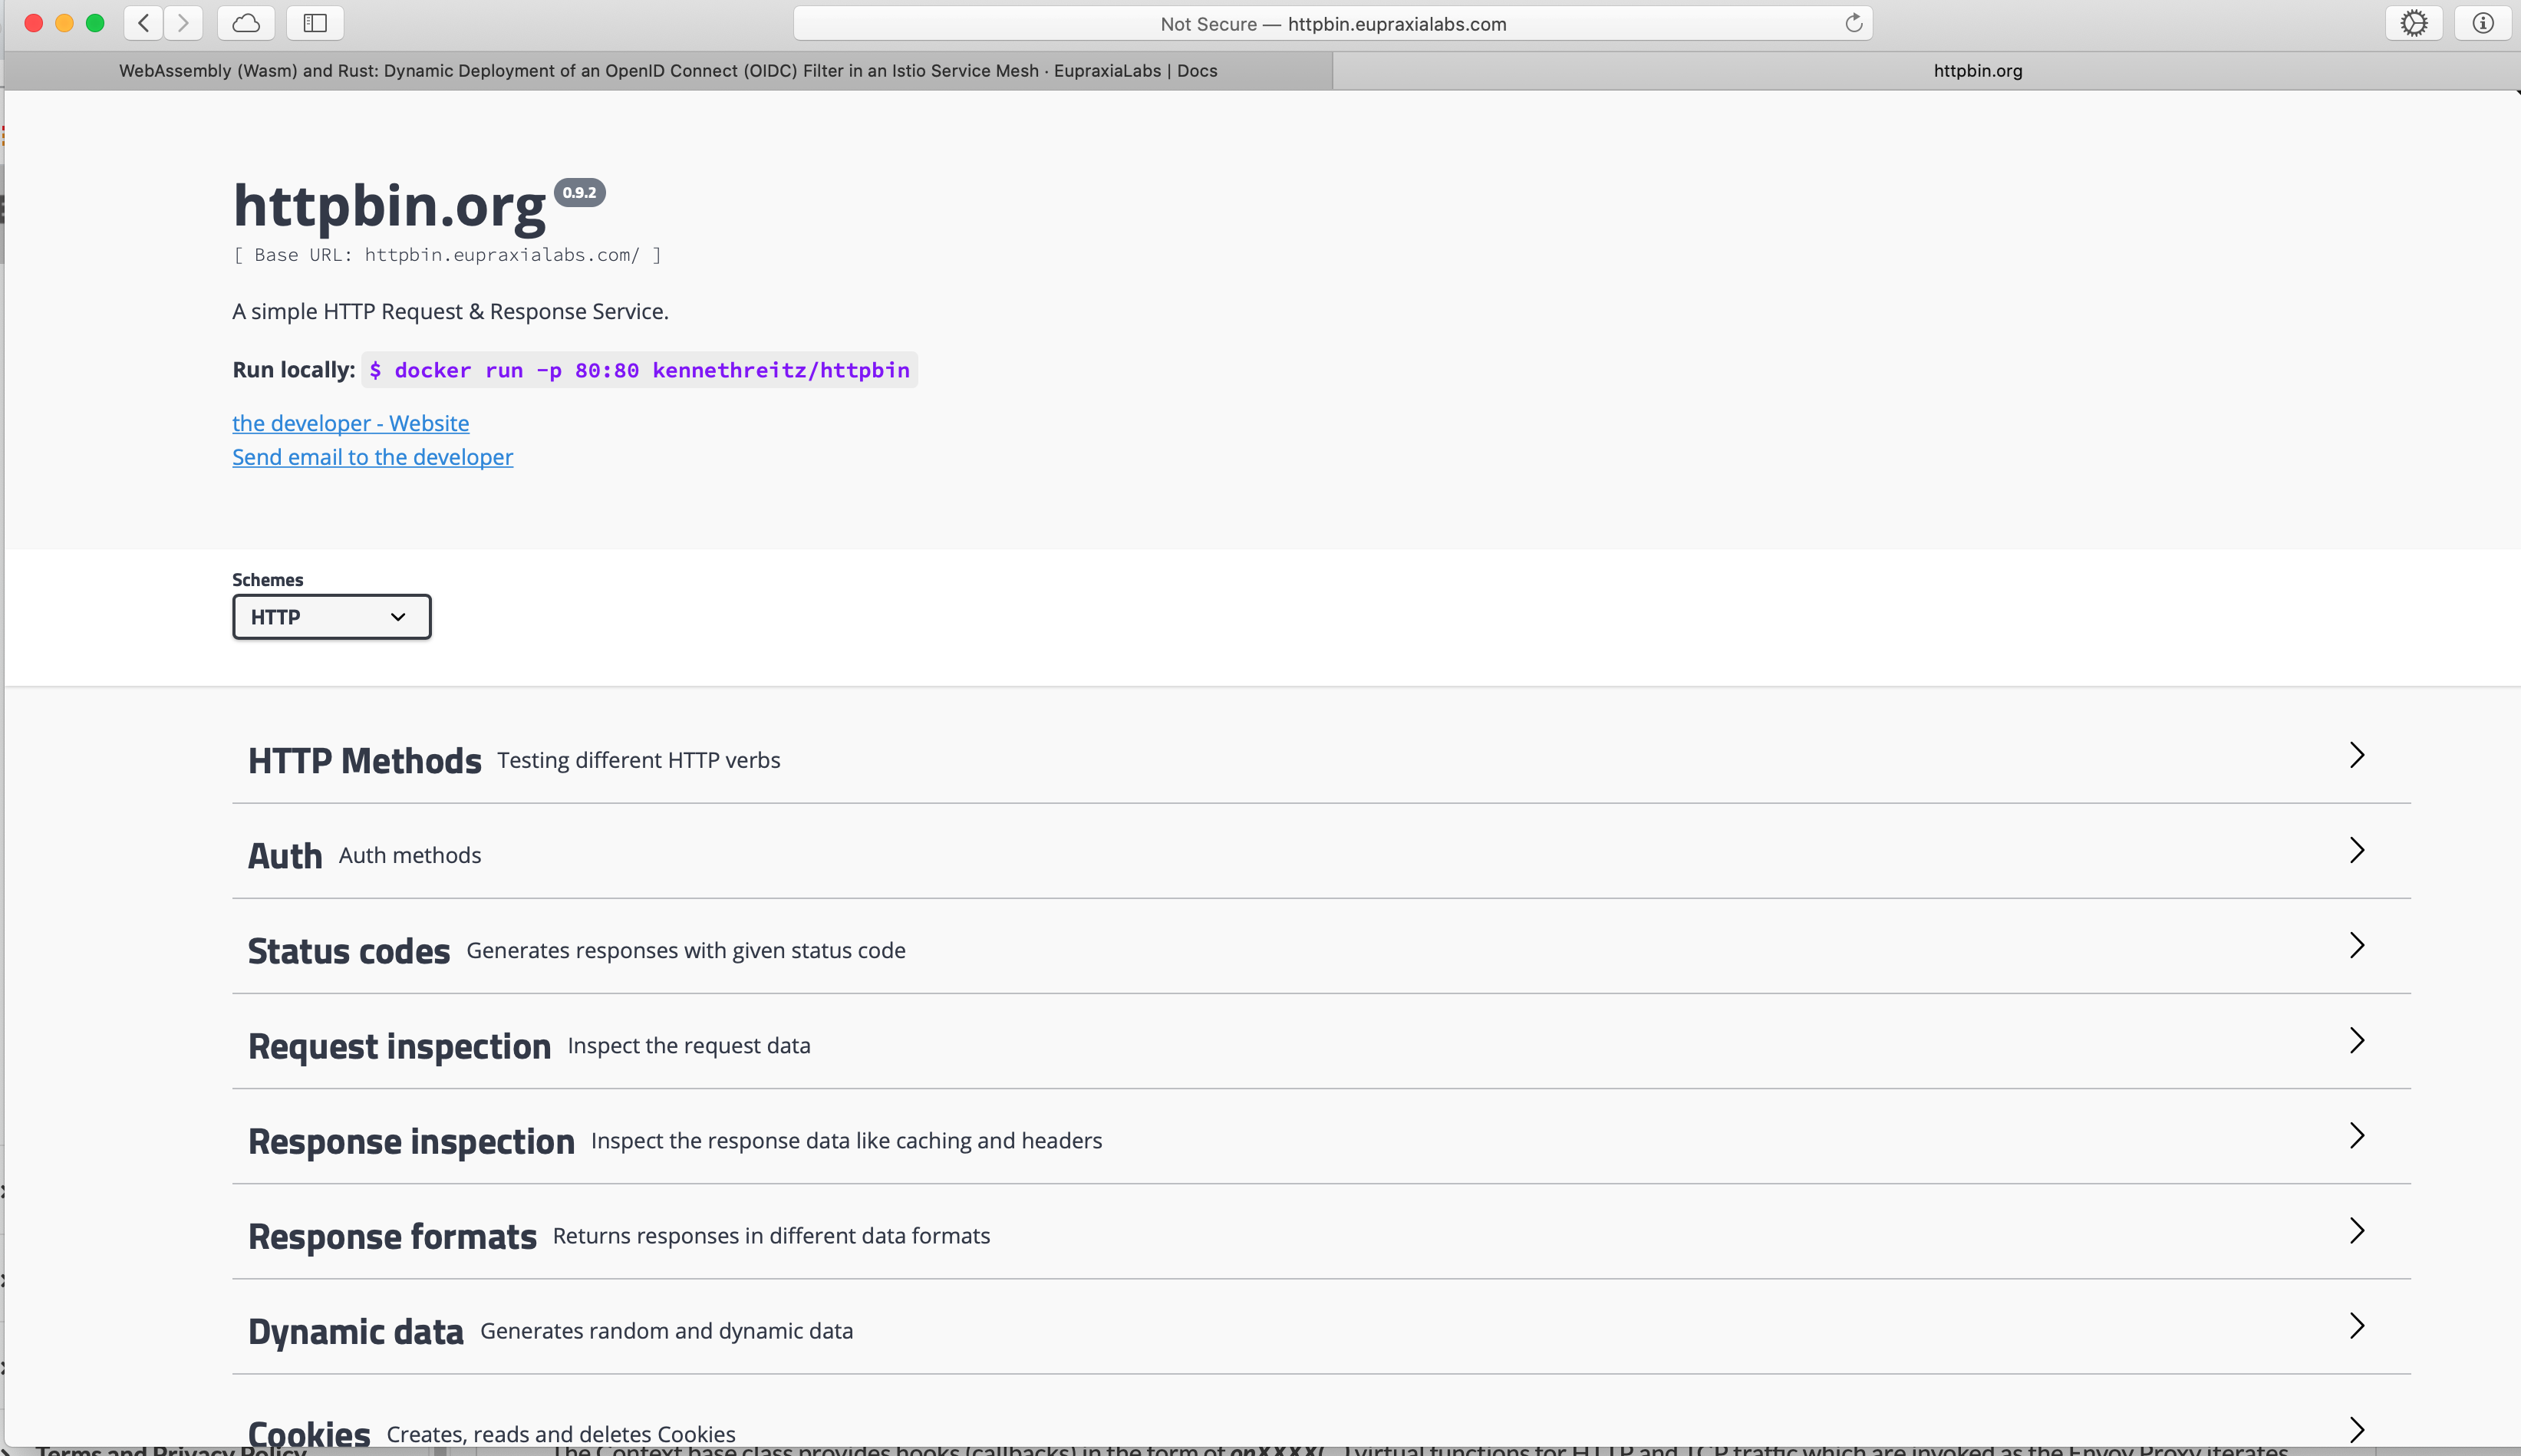Click the Cookies heading
The image size is (2521, 1456).
pyautogui.click(x=309, y=1433)
